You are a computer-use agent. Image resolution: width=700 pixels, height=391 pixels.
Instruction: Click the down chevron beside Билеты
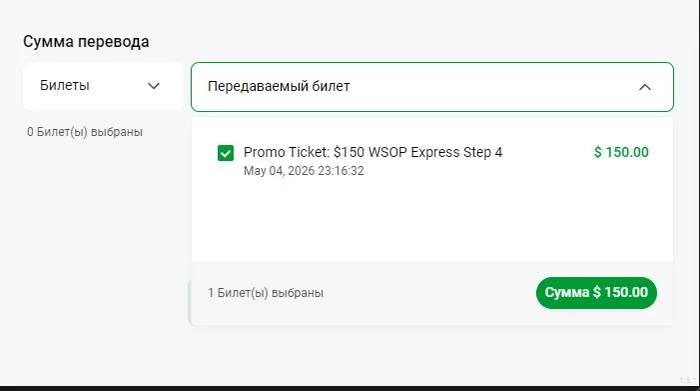point(154,86)
